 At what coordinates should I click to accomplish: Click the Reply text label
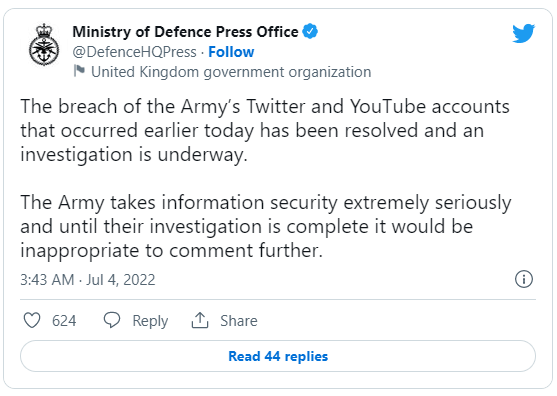(x=150, y=321)
